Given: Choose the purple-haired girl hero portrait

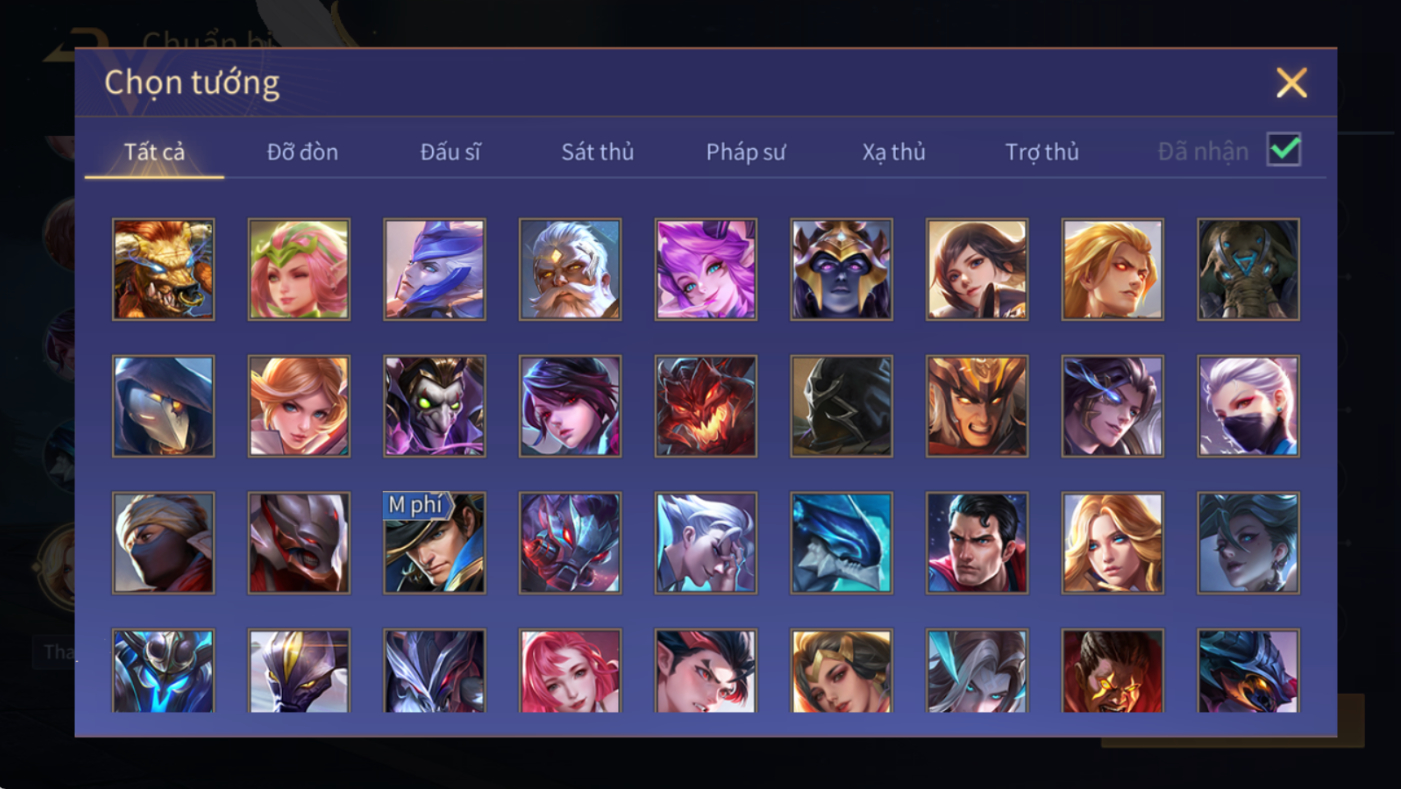Looking at the screenshot, I should click(x=706, y=270).
